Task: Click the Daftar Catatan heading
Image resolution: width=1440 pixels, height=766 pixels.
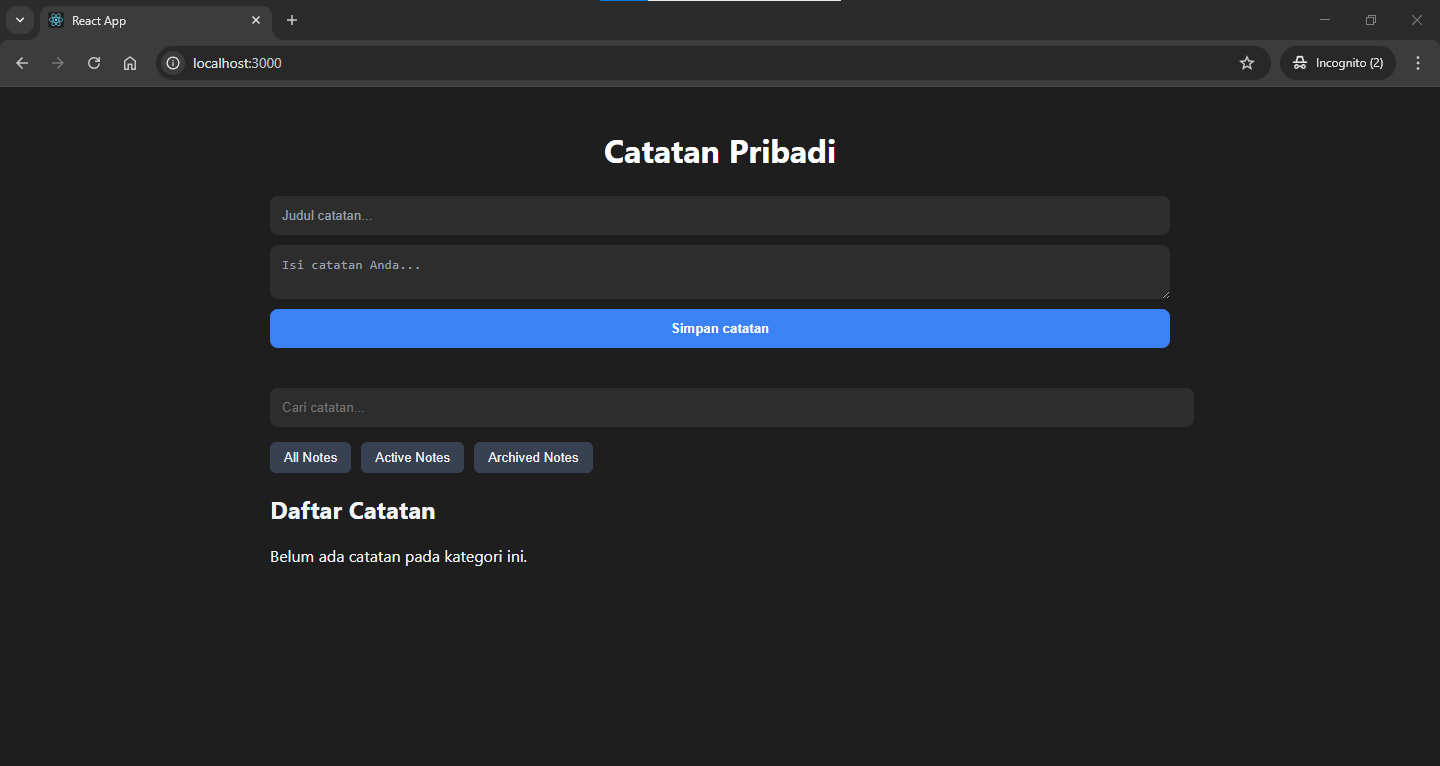Action: [x=352, y=510]
